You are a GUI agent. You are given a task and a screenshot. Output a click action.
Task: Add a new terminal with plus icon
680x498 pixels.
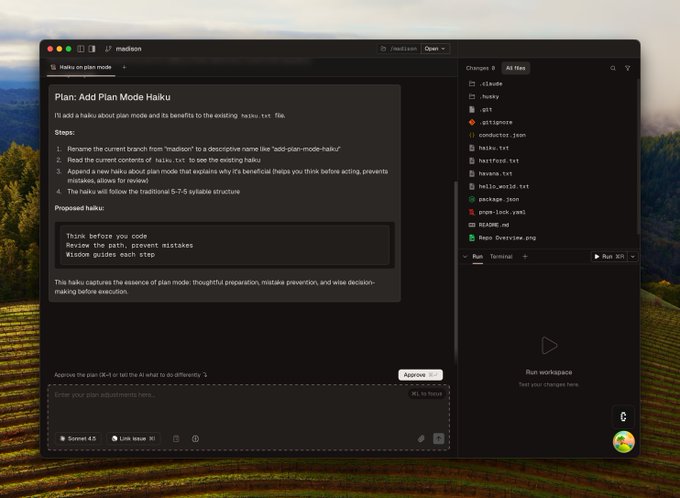tap(525, 256)
